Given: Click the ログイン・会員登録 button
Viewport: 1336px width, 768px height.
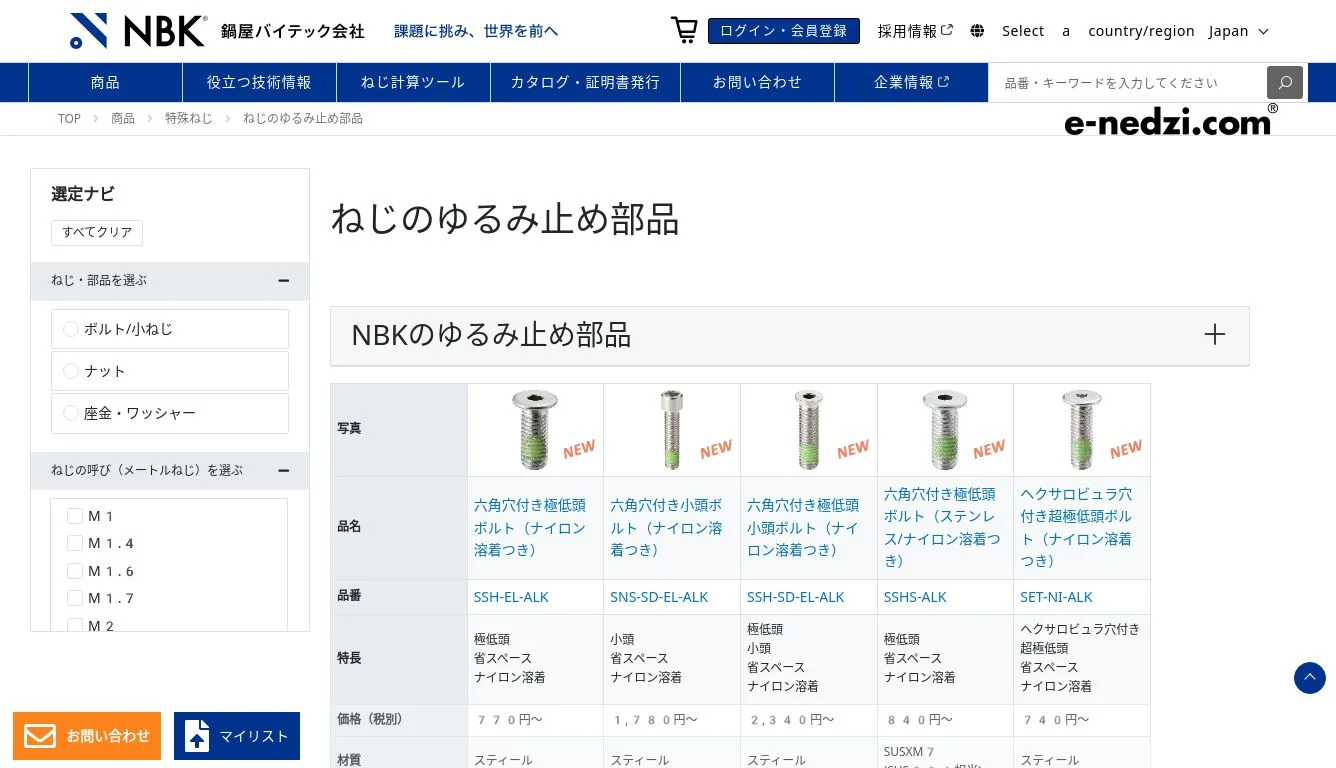Looking at the screenshot, I should (784, 31).
